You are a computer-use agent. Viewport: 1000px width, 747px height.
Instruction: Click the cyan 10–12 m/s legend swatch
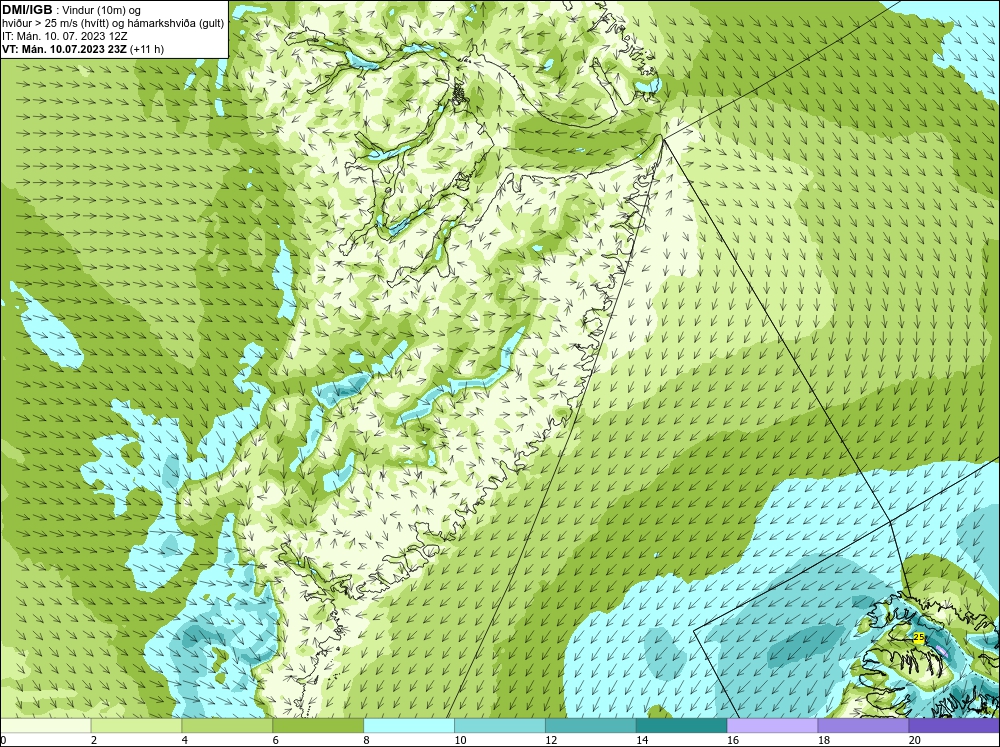[x=499, y=725]
